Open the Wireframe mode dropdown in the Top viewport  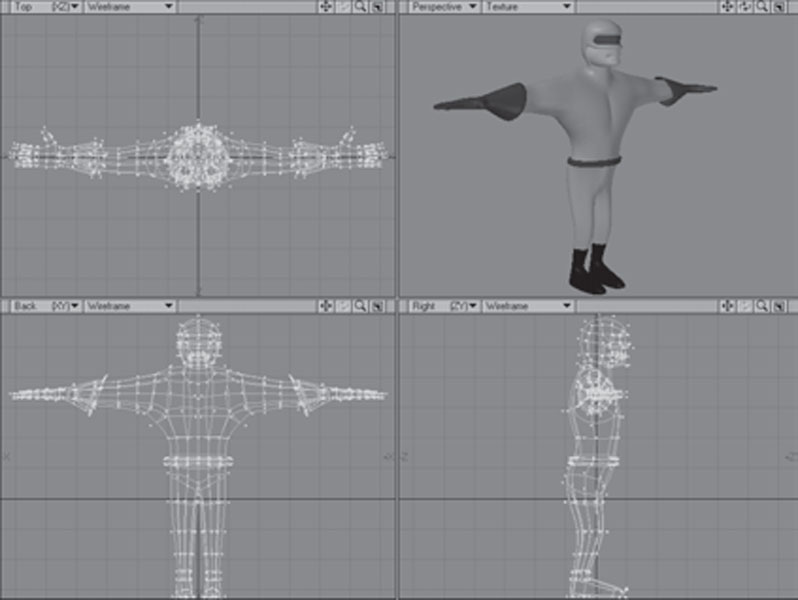click(130, 7)
